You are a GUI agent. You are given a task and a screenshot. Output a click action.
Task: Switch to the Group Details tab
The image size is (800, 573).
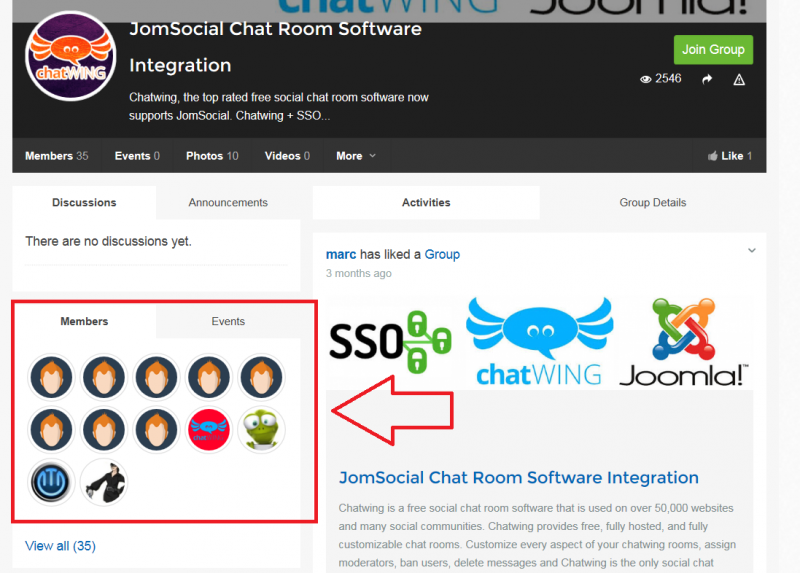pyautogui.click(x=653, y=203)
